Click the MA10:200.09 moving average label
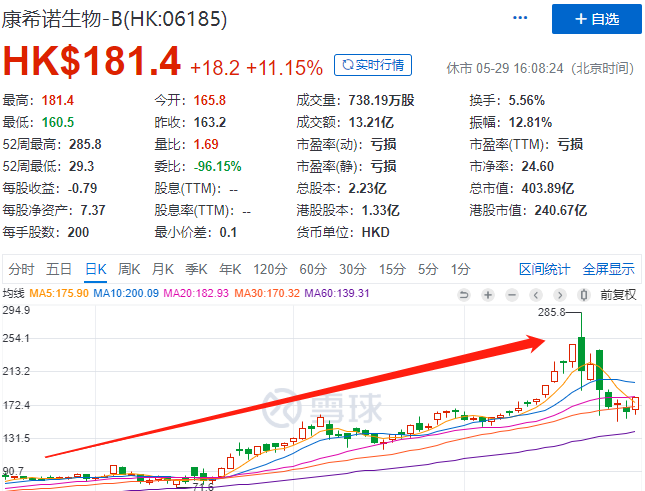This screenshot has height=491, width=645. click(x=126, y=293)
